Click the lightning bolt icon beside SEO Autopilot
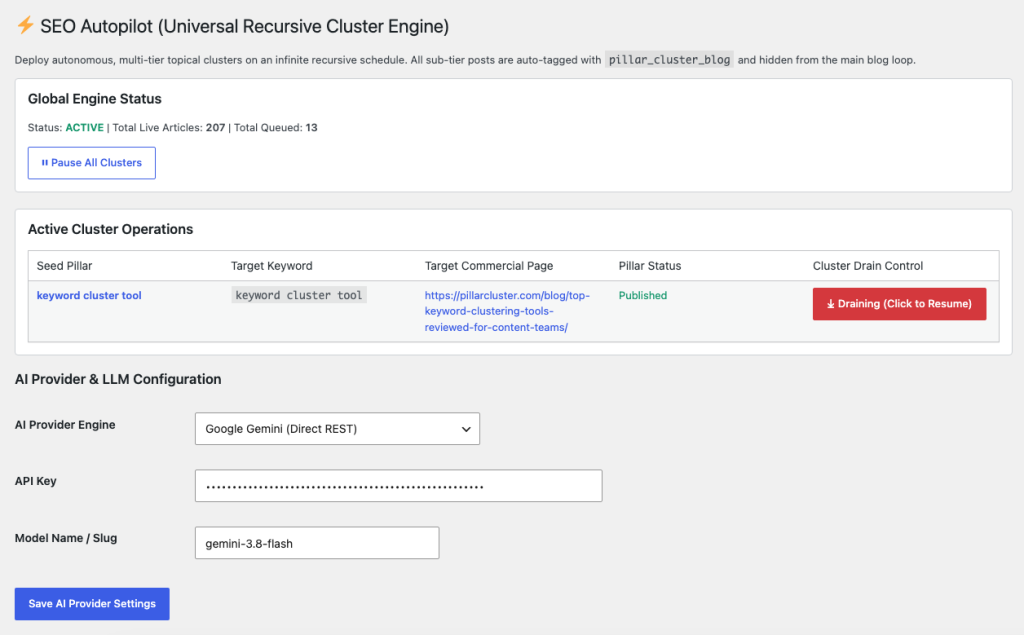Screen dimensions: 1024x635 coord(25,25)
